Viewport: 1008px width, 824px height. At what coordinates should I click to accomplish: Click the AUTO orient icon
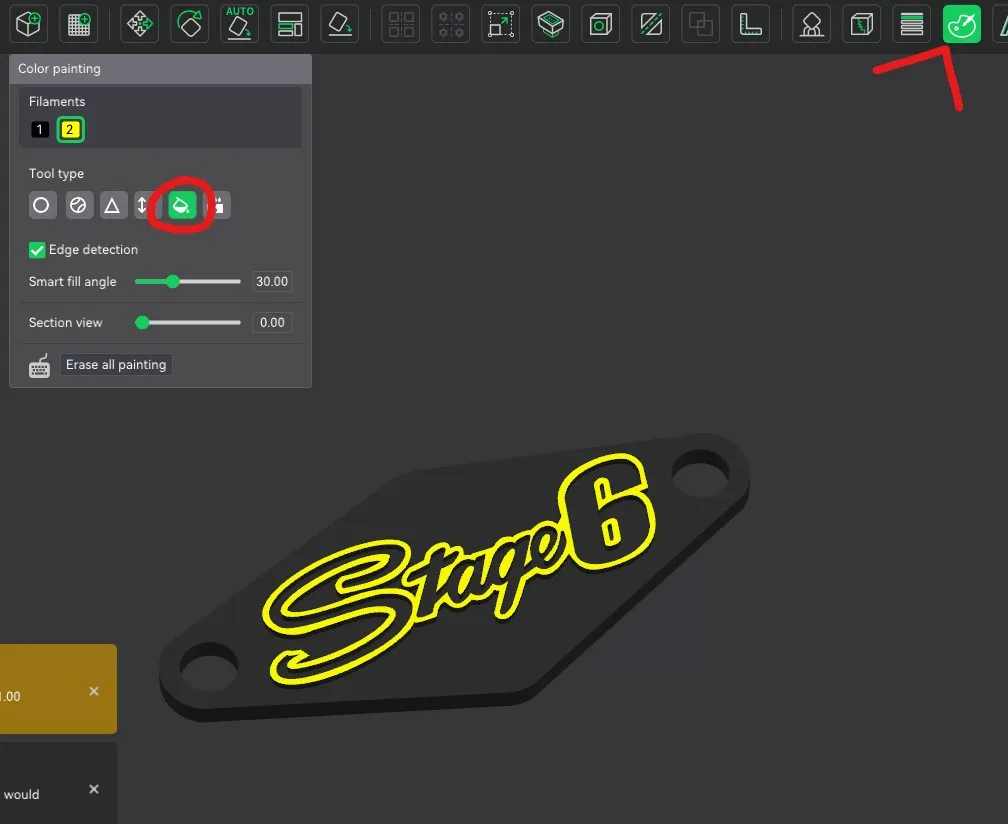[240, 24]
